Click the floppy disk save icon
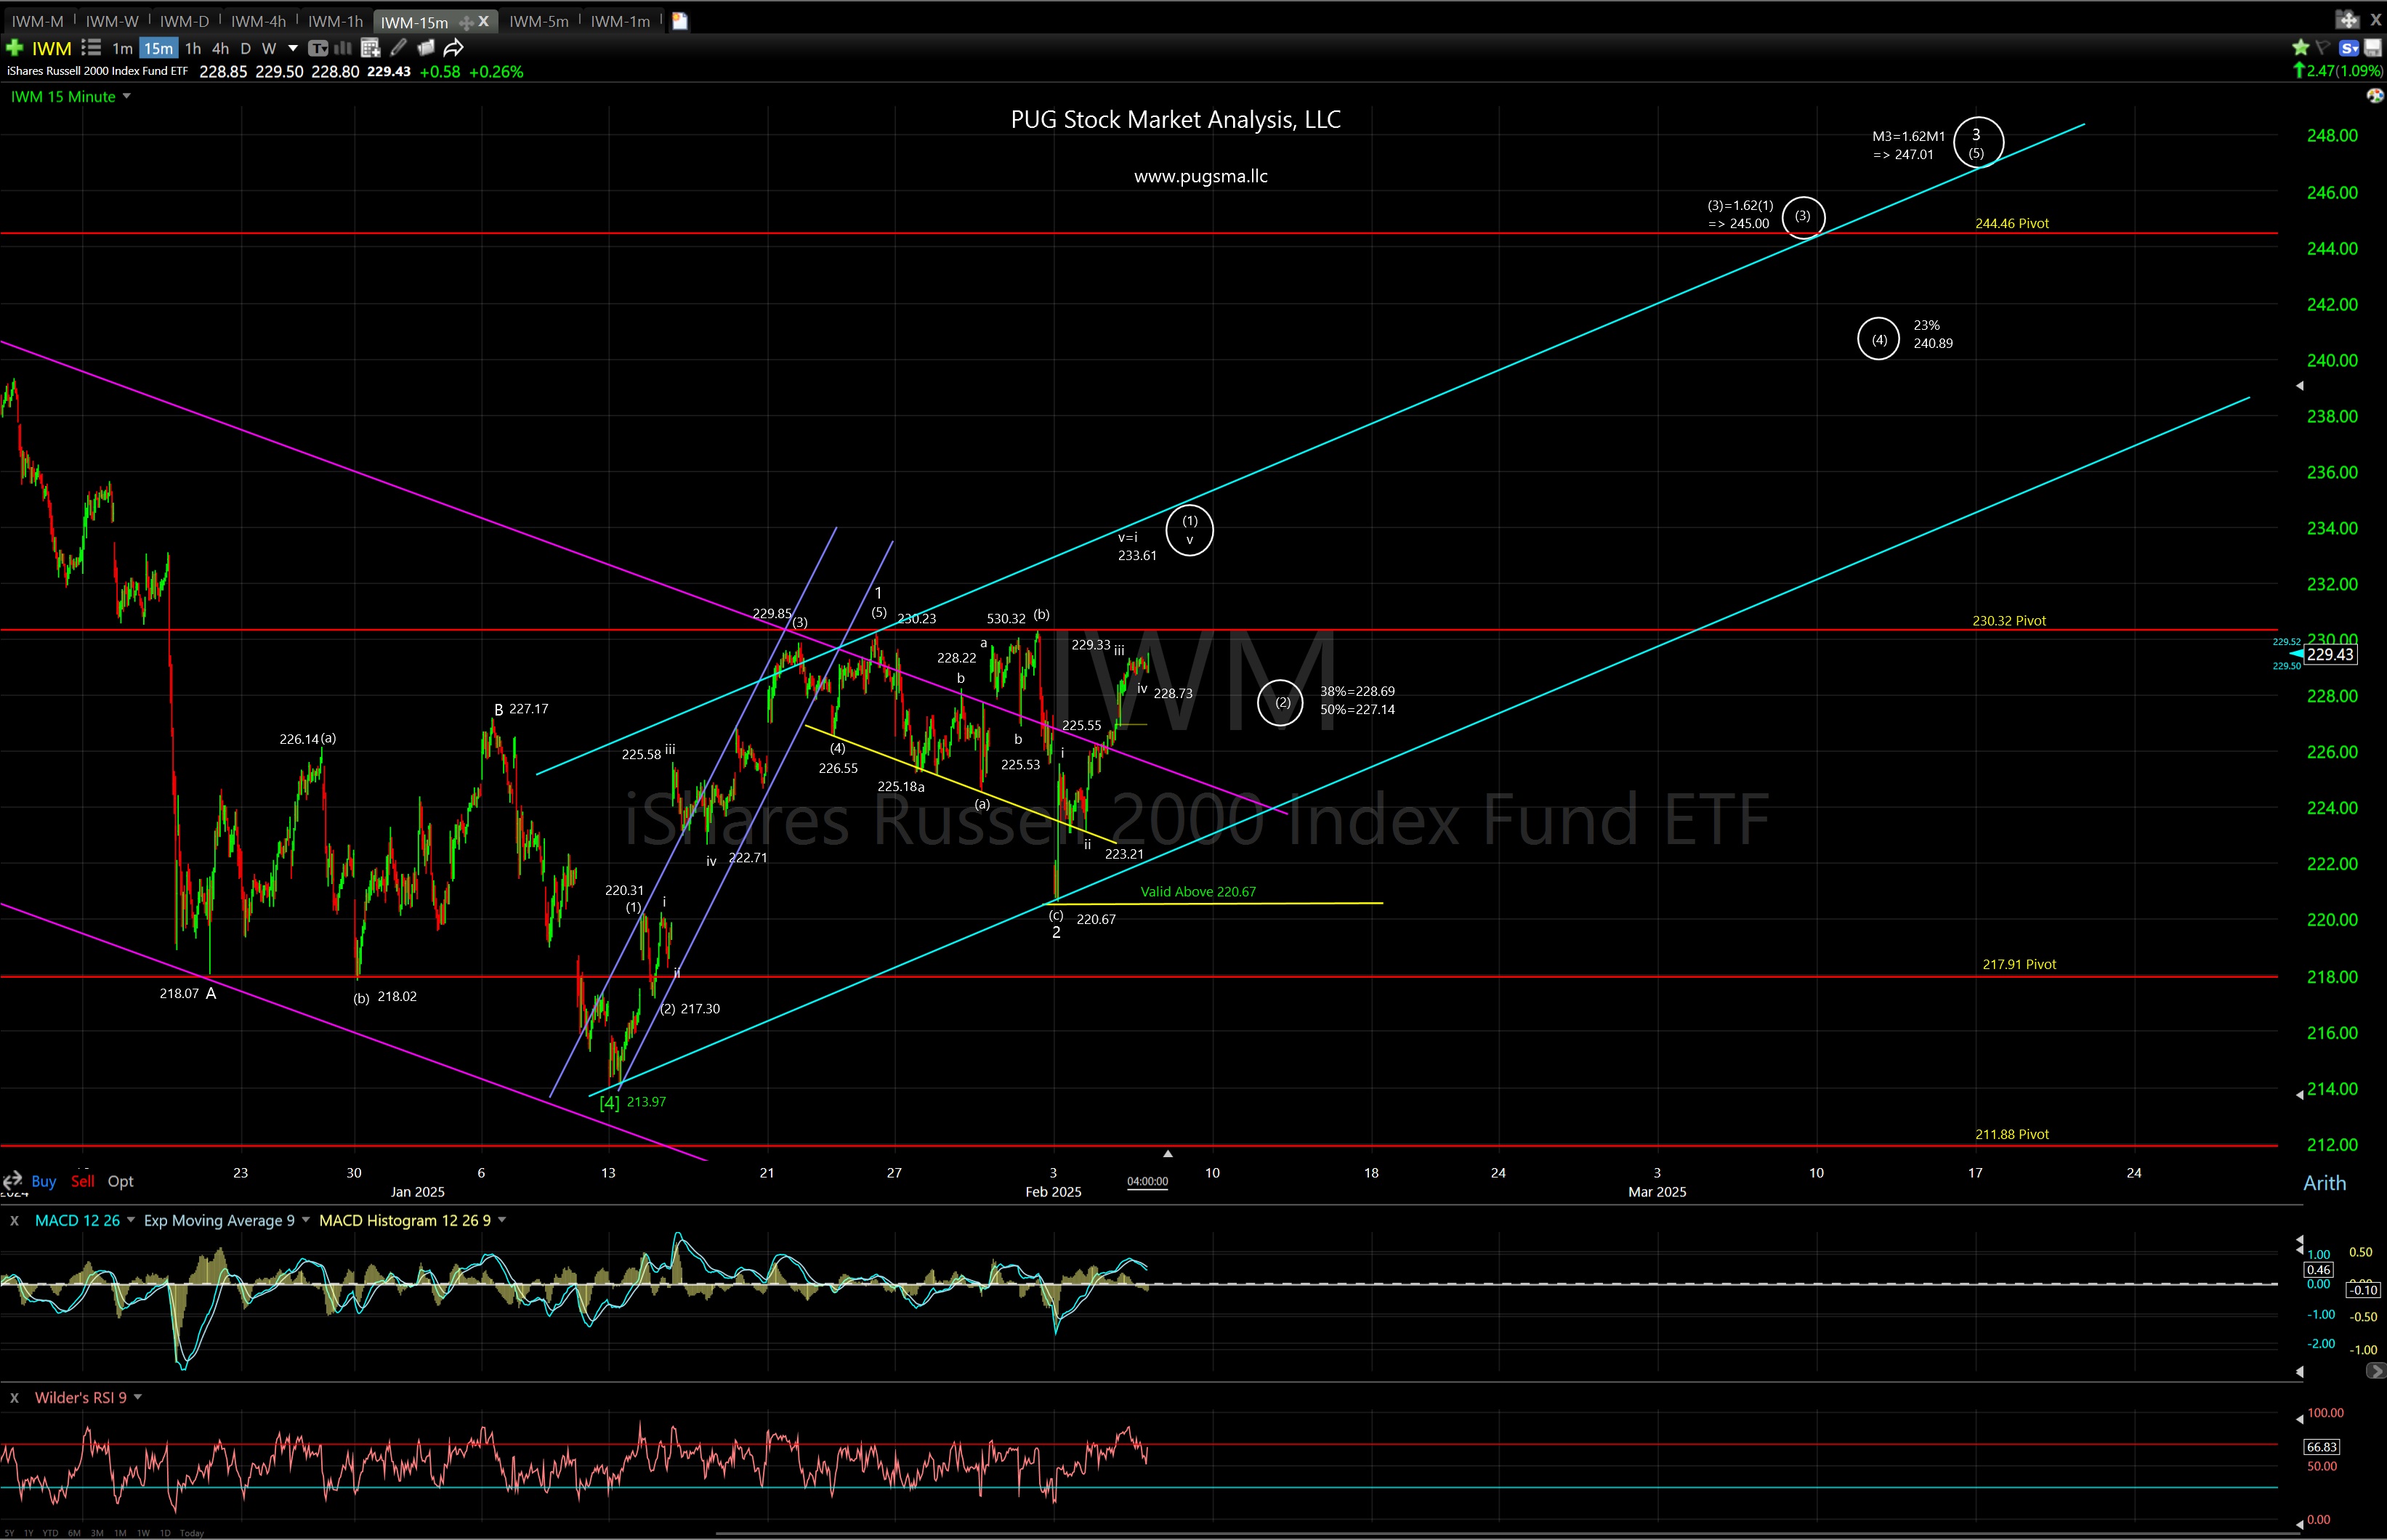The width and height of the screenshot is (2387, 1540). 2372,46
